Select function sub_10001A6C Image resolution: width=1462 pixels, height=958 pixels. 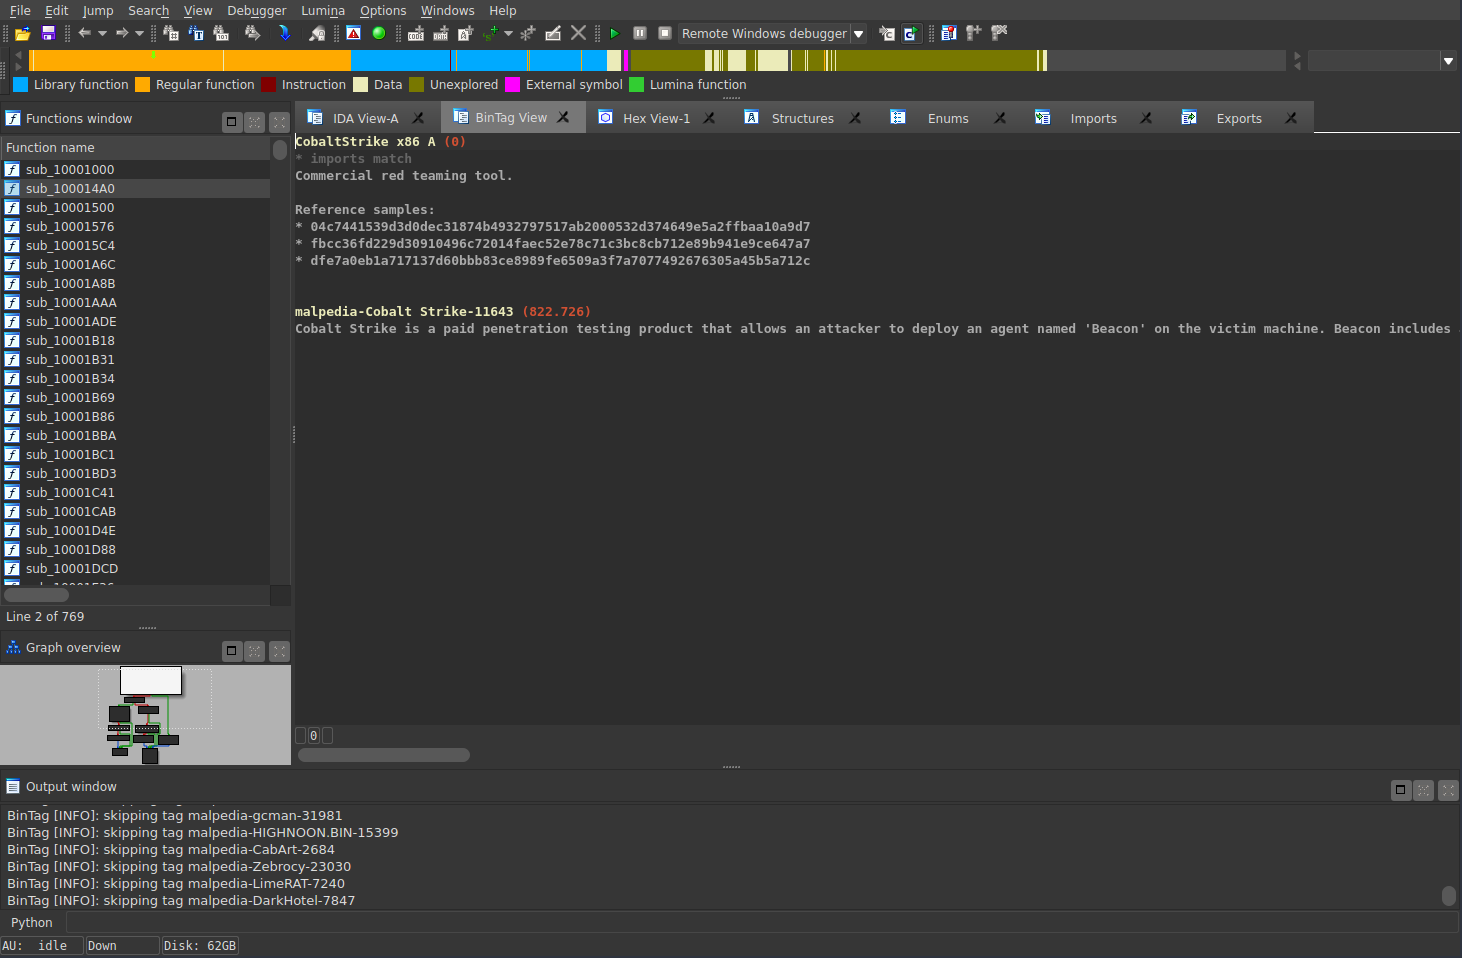(x=135, y=264)
